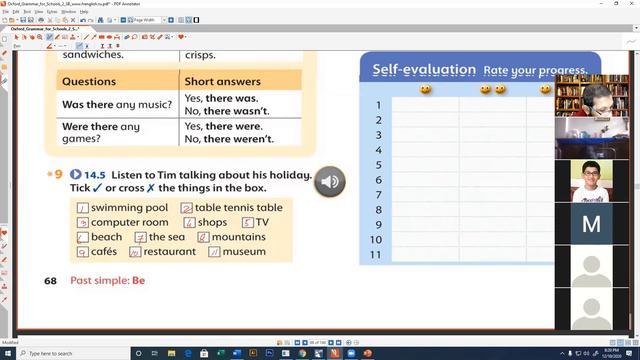Choose the Pen tool
This screenshot has height=360, width=640.
coord(49,37)
